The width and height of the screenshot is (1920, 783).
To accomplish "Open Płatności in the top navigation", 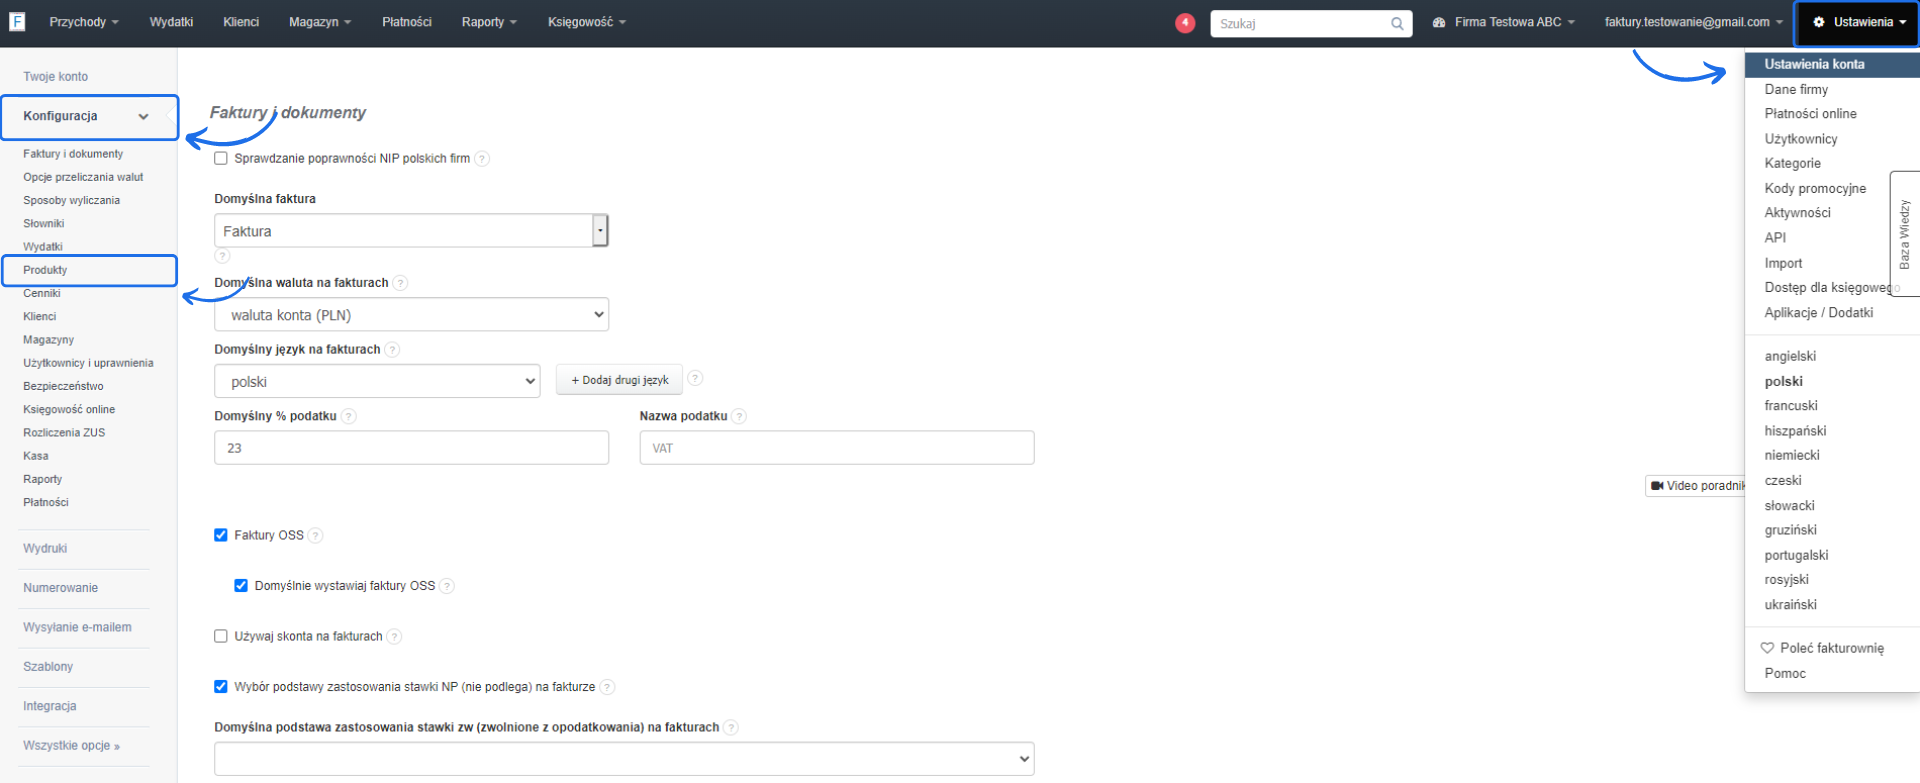I will tap(407, 22).
